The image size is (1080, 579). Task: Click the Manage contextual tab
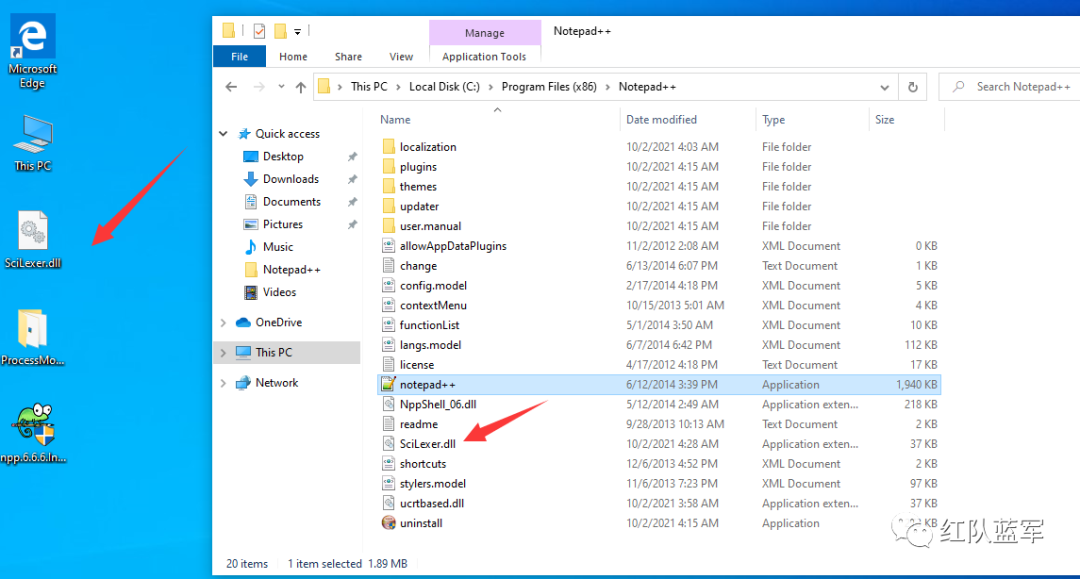(x=485, y=32)
